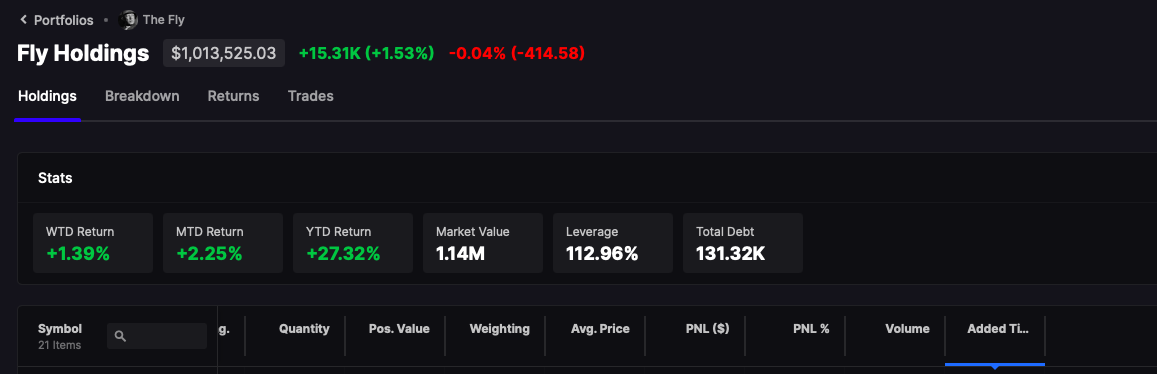This screenshot has width=1157, height=374.
Task: Select the Leverage stat card
Action: [x=612, y=243]
